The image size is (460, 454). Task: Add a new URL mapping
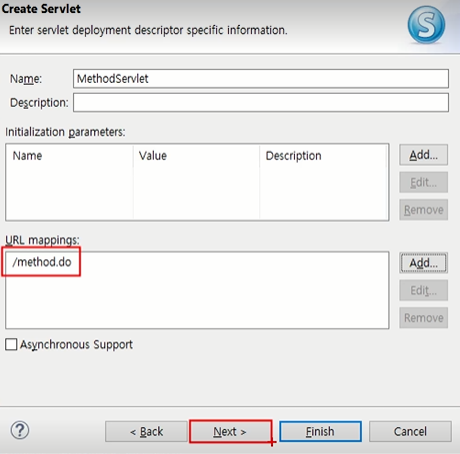[423, 263]
